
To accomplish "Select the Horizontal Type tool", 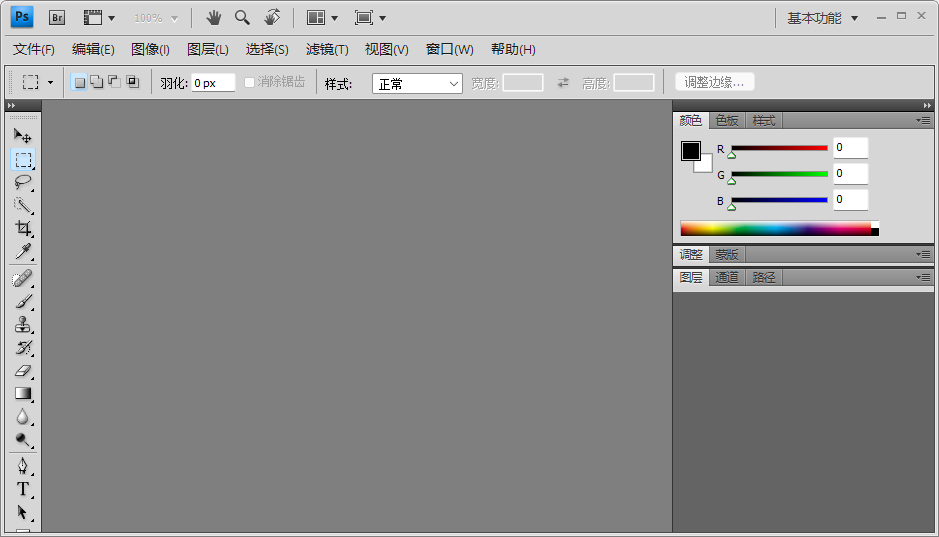I will tap(23, 489).
